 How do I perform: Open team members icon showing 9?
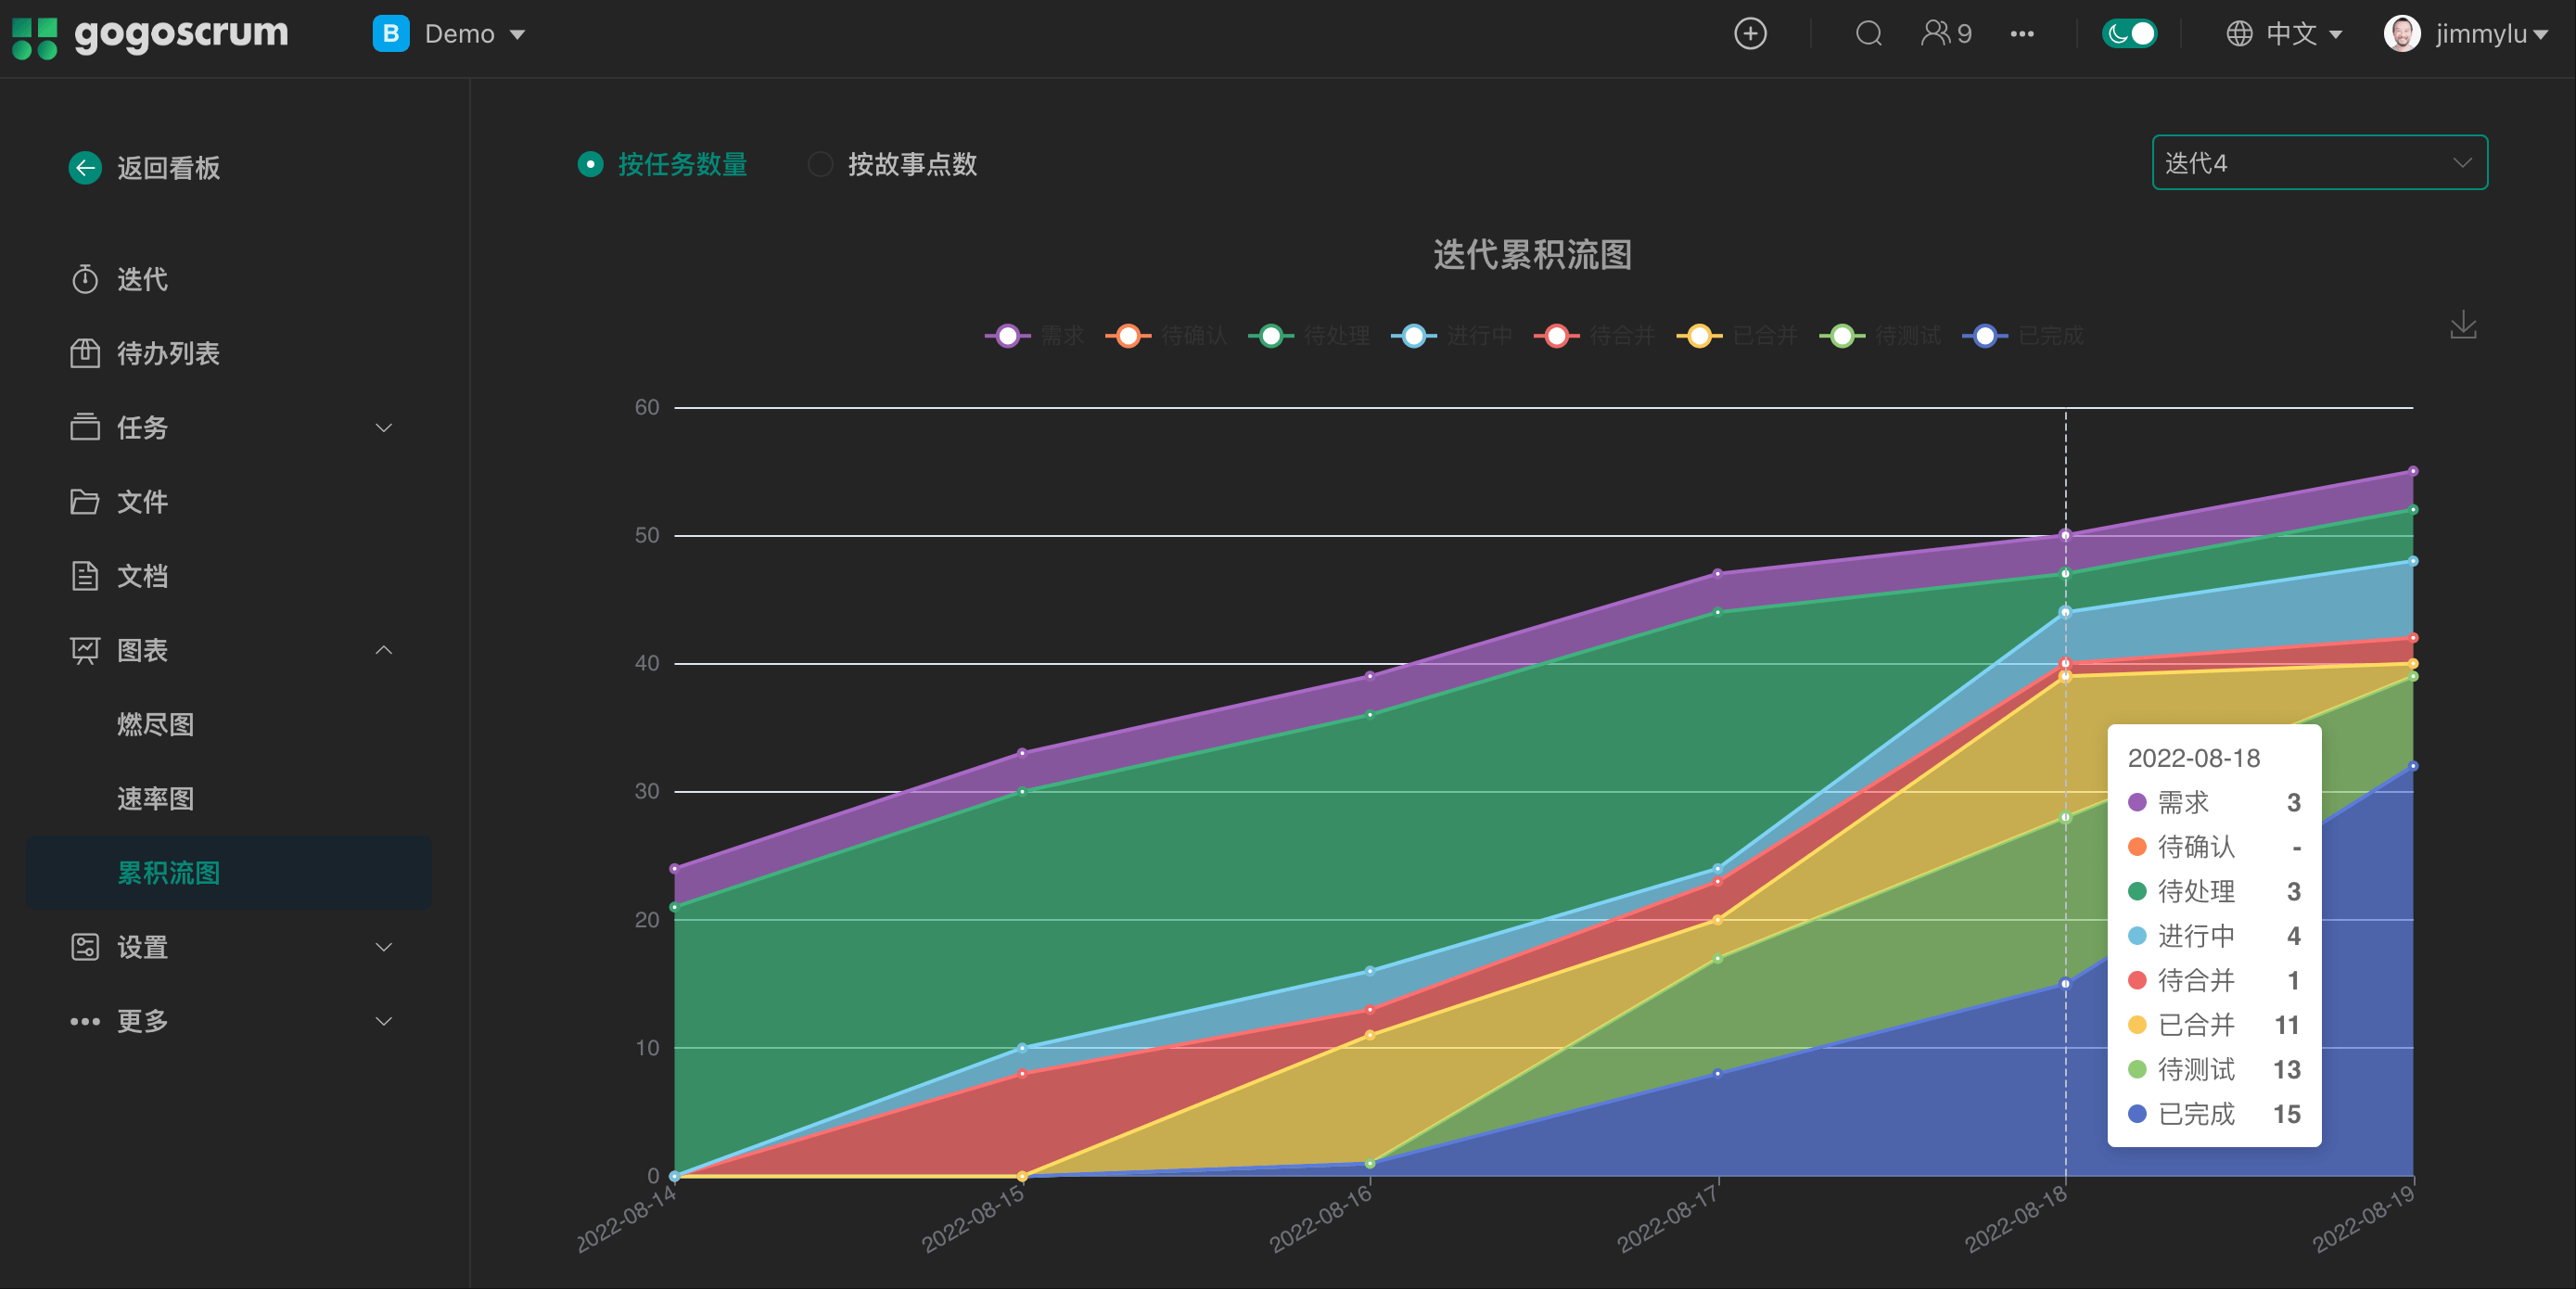click(x=1945, y=34)
